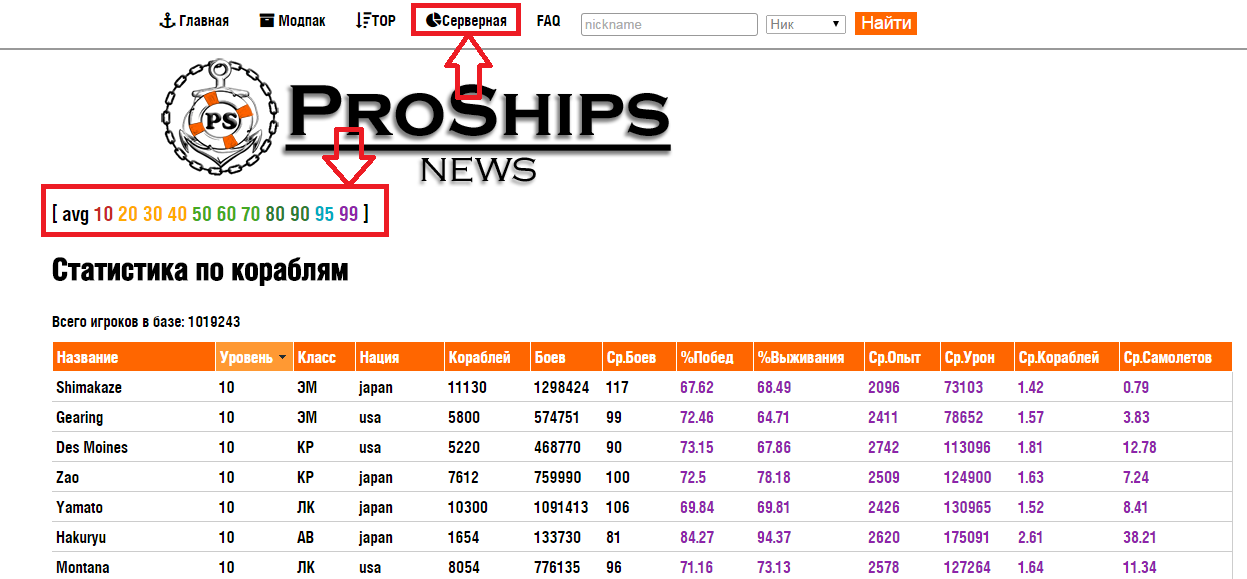Expand the Ник search type dropdown
1247x579 pixels.
point(805,24)
